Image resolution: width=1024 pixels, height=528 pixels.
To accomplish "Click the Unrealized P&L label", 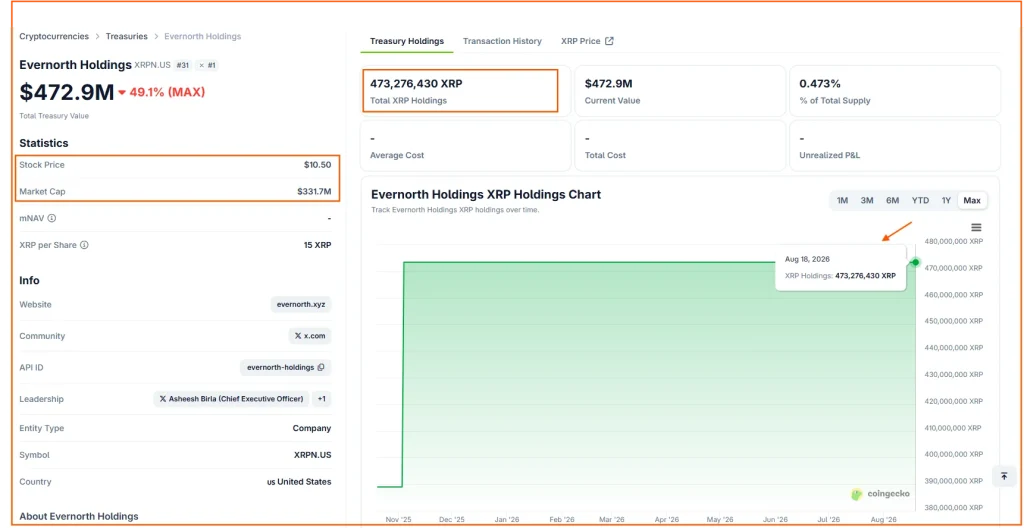I will (x=830, y=156).
